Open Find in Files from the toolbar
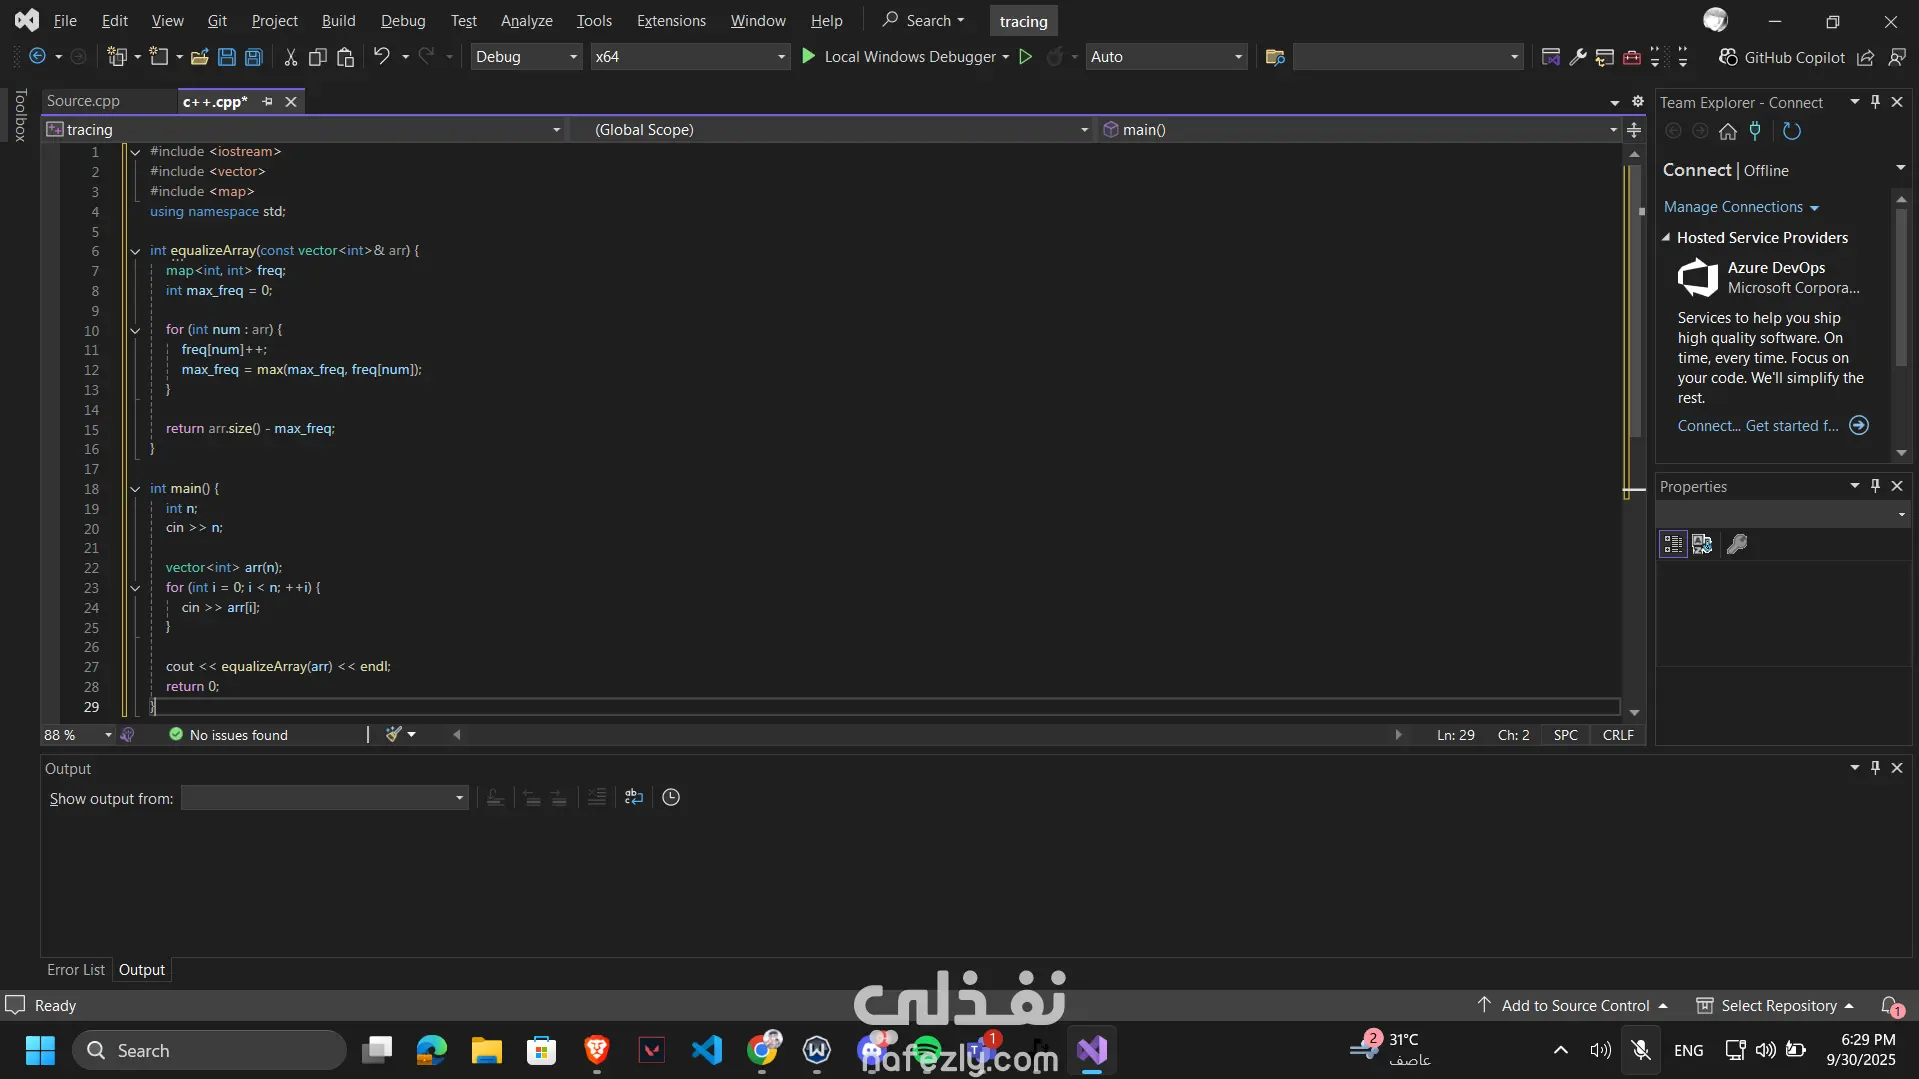Image resolution: width=1919 pixels, height=1079 pixels. [x=1274, y=57]
